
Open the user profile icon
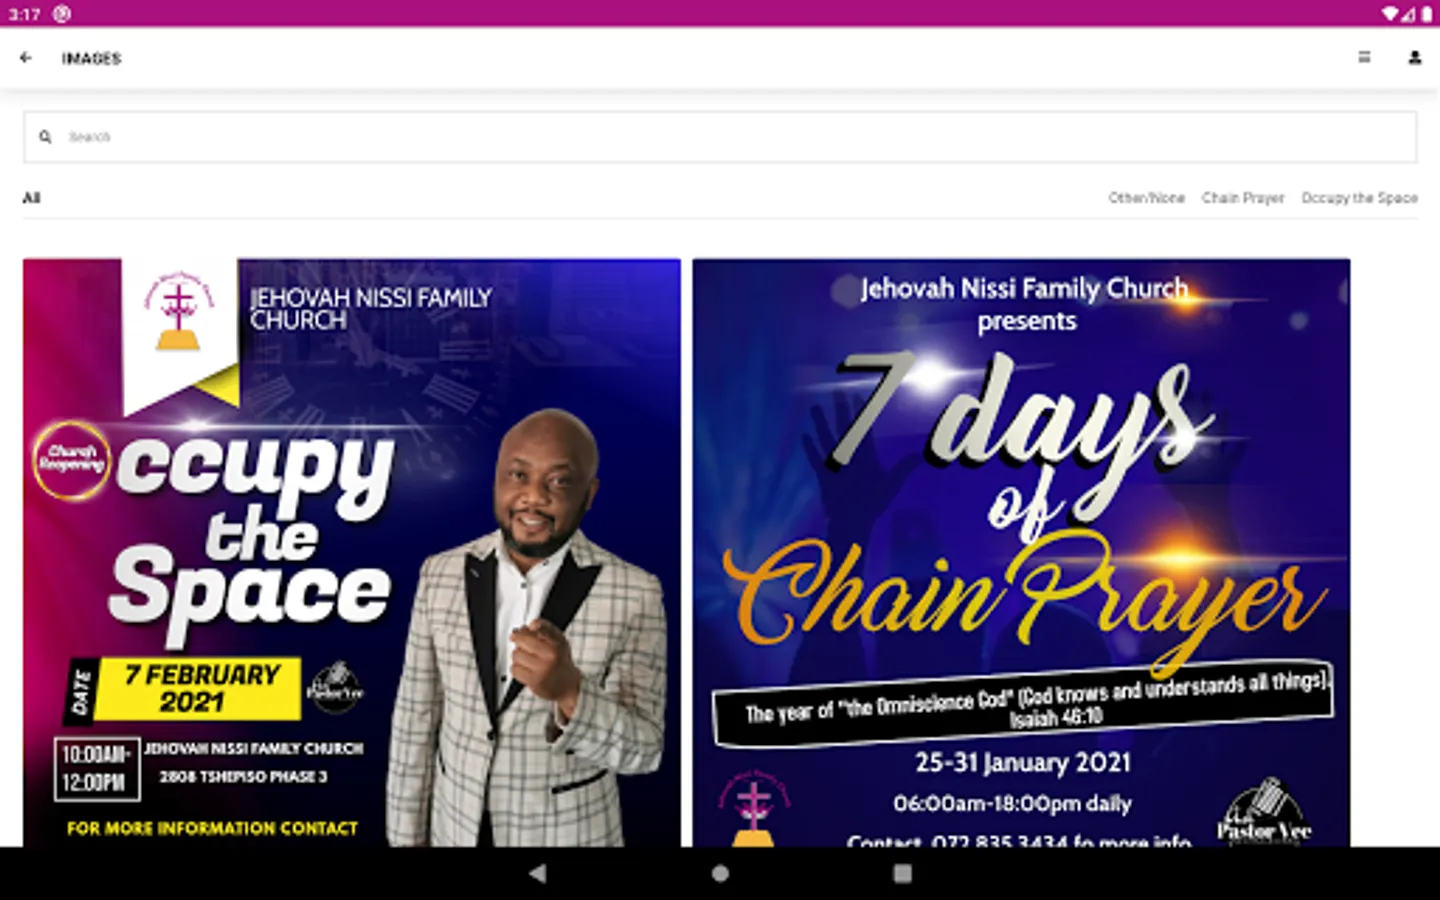1414,58
